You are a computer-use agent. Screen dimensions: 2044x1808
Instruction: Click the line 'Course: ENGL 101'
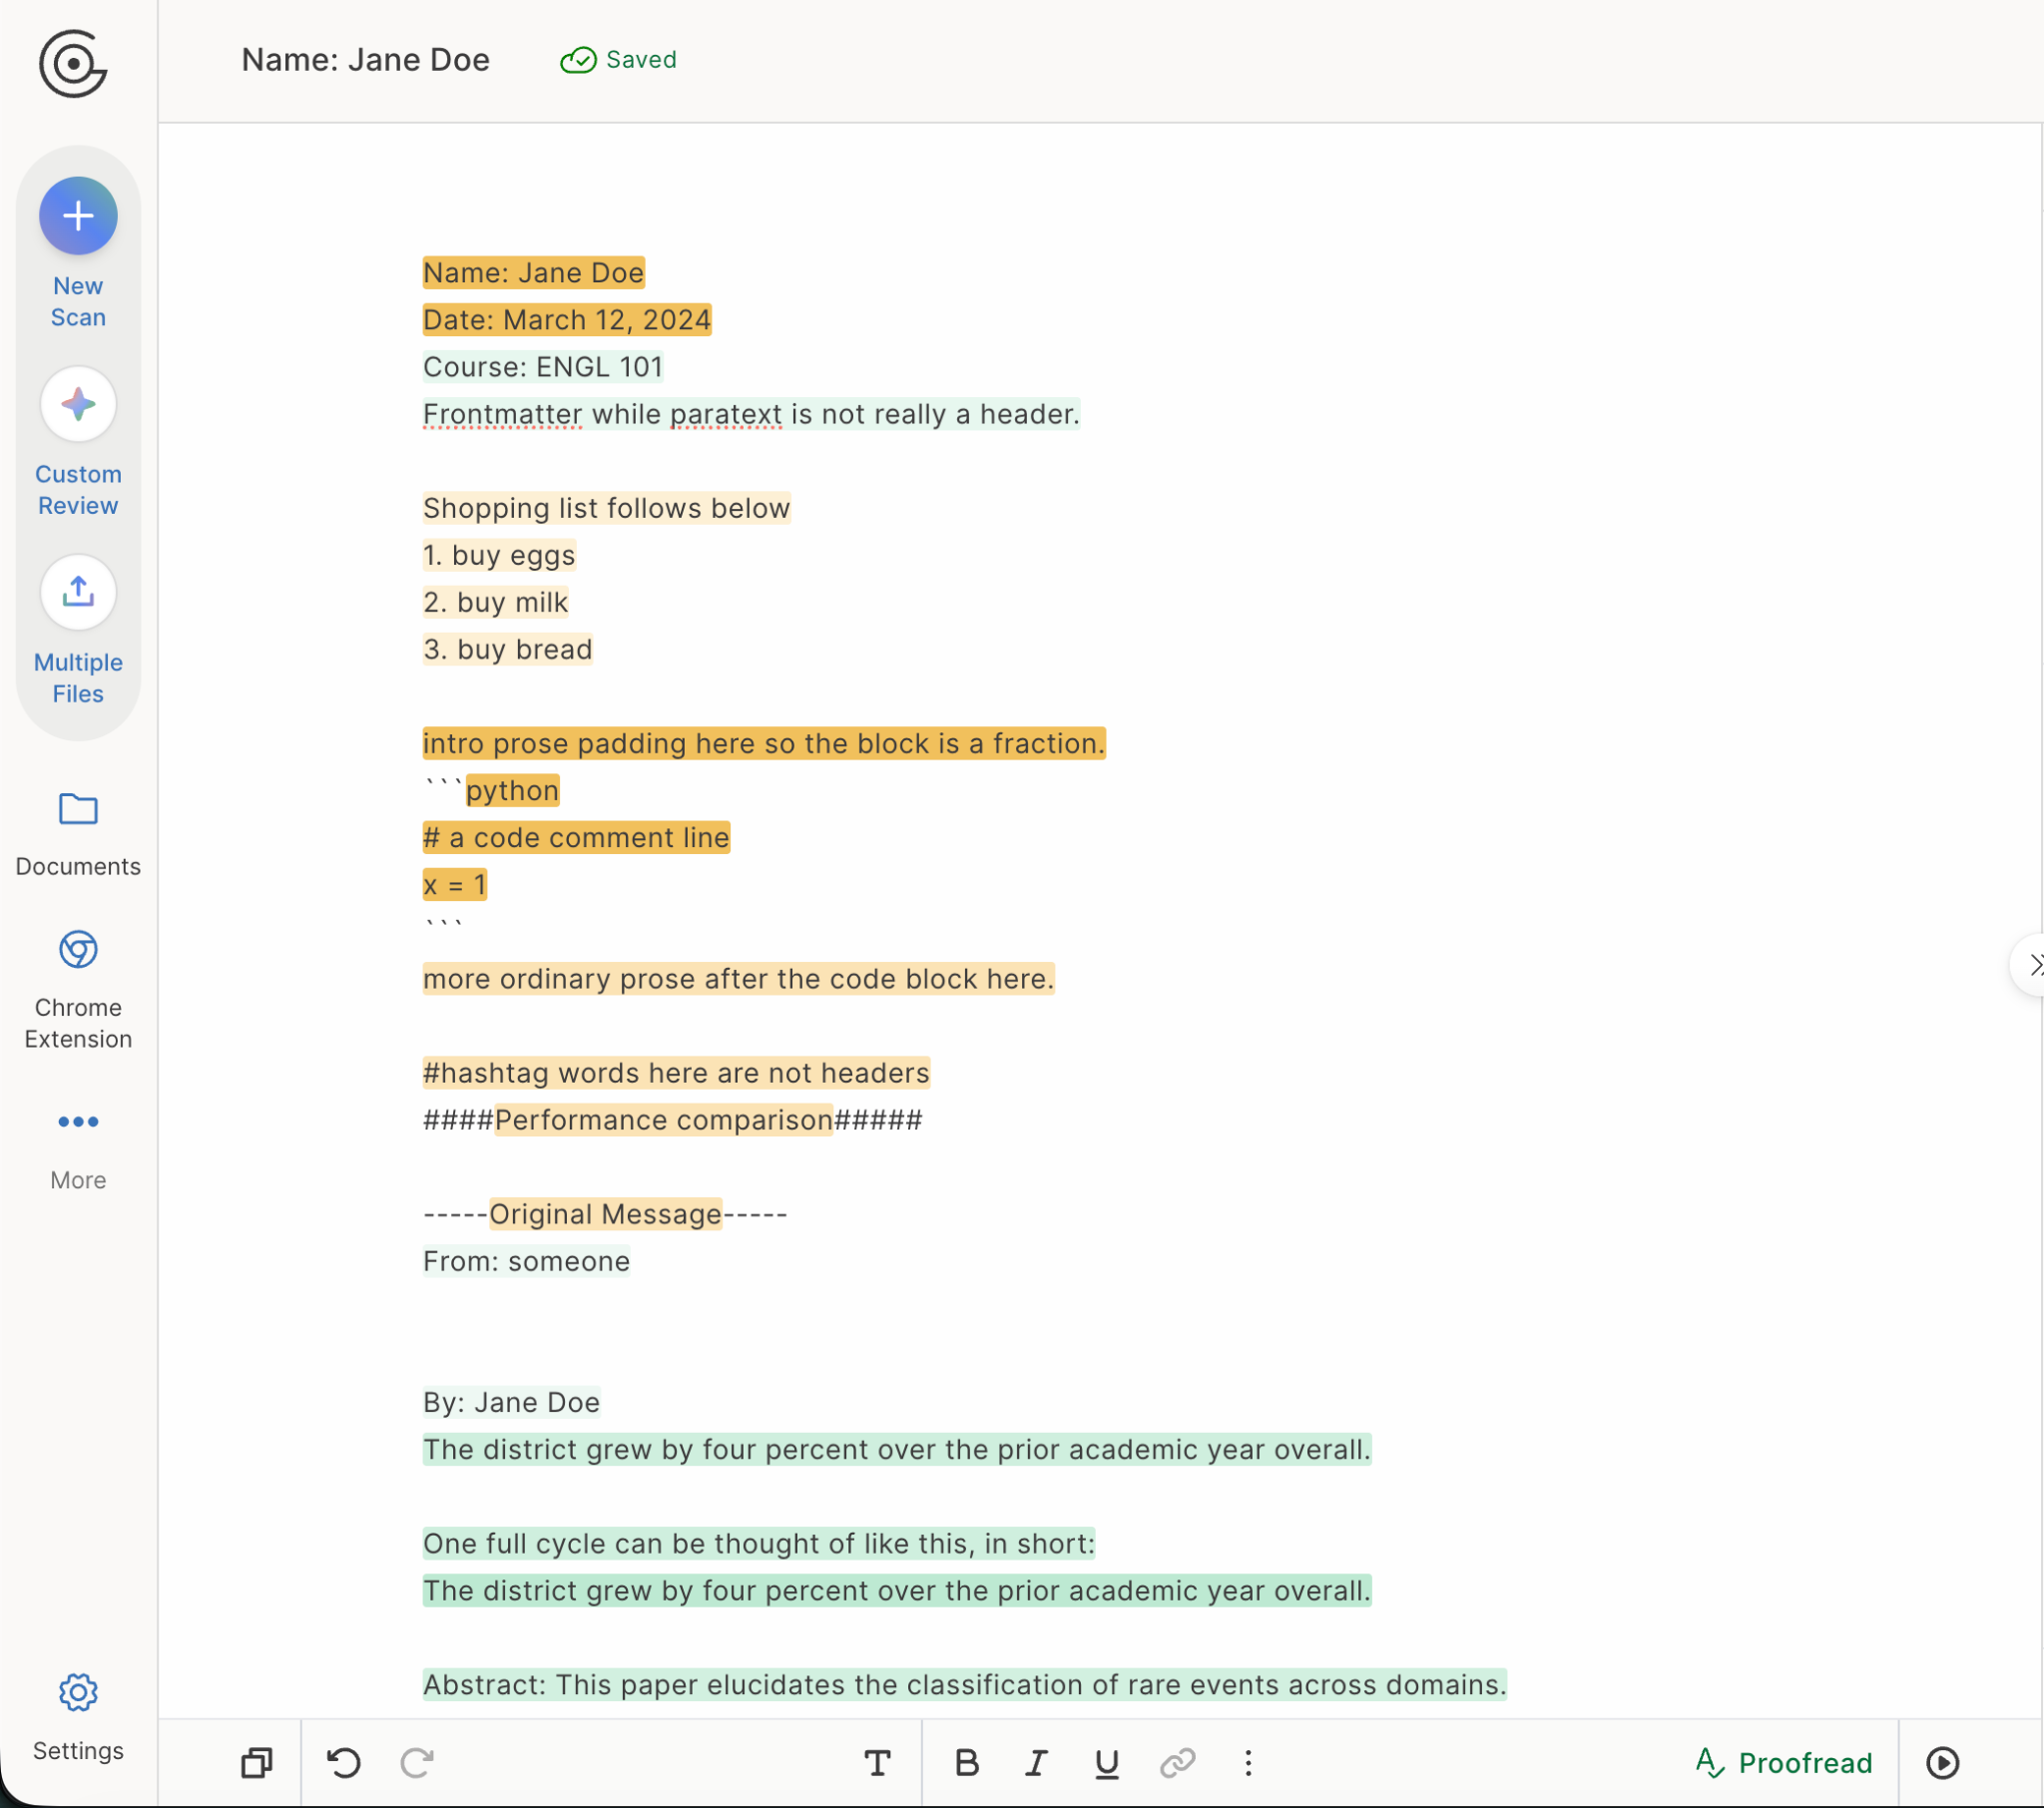click(x=542, y=367)
